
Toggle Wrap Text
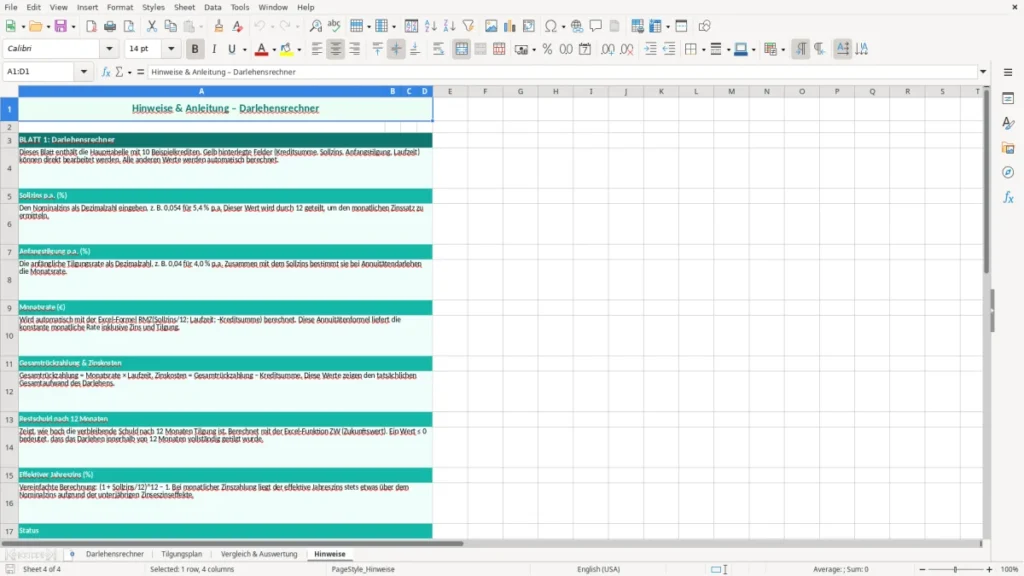click(x=438, y=49)
